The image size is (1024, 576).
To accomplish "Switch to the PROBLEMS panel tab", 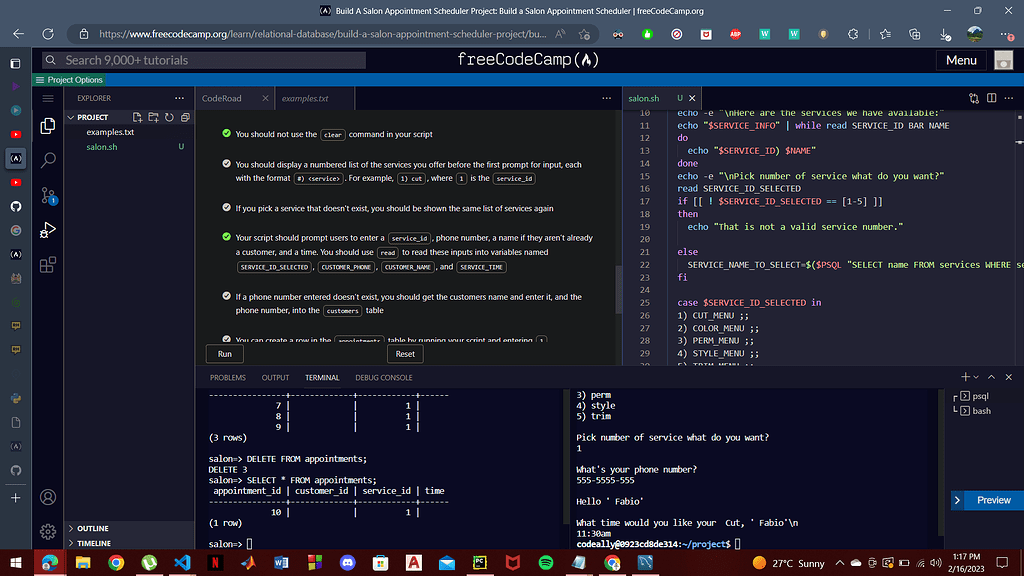I will coord(227,378).
